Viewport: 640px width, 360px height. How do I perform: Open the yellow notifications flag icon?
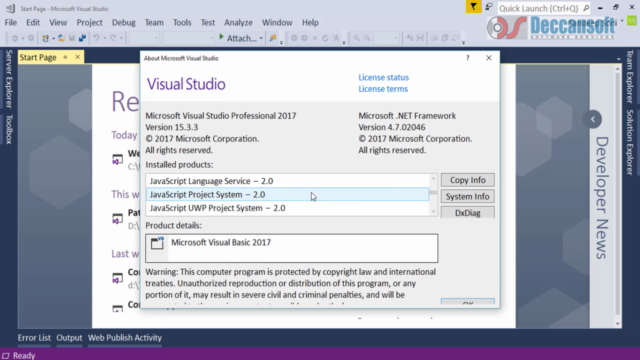[x=473, y=7]
